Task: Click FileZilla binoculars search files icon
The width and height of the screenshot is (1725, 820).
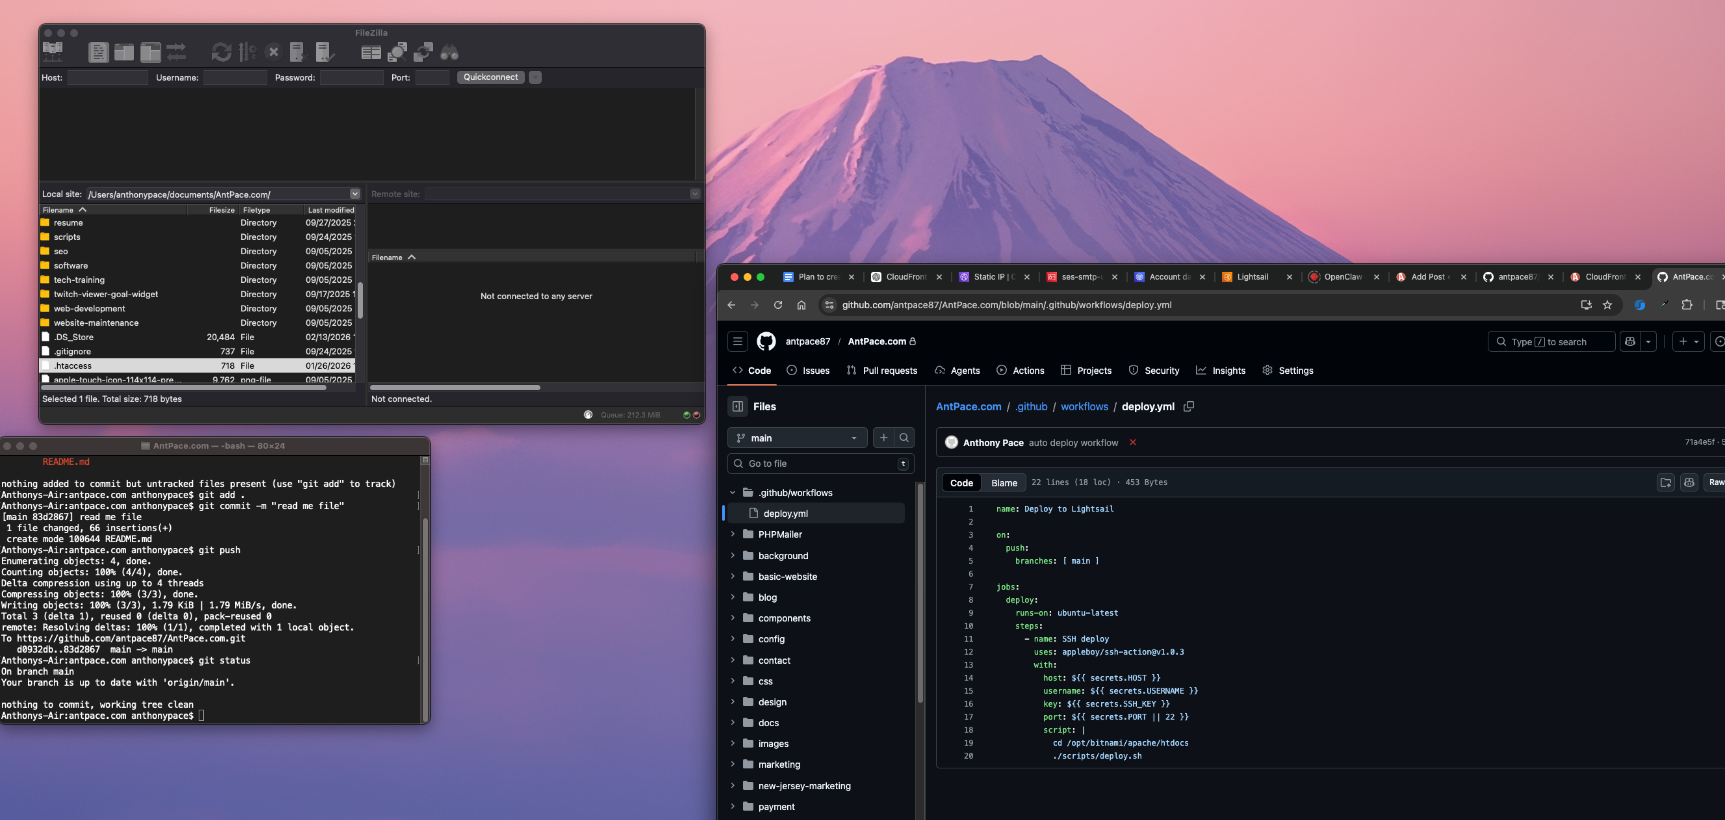Action: [450, 52]
